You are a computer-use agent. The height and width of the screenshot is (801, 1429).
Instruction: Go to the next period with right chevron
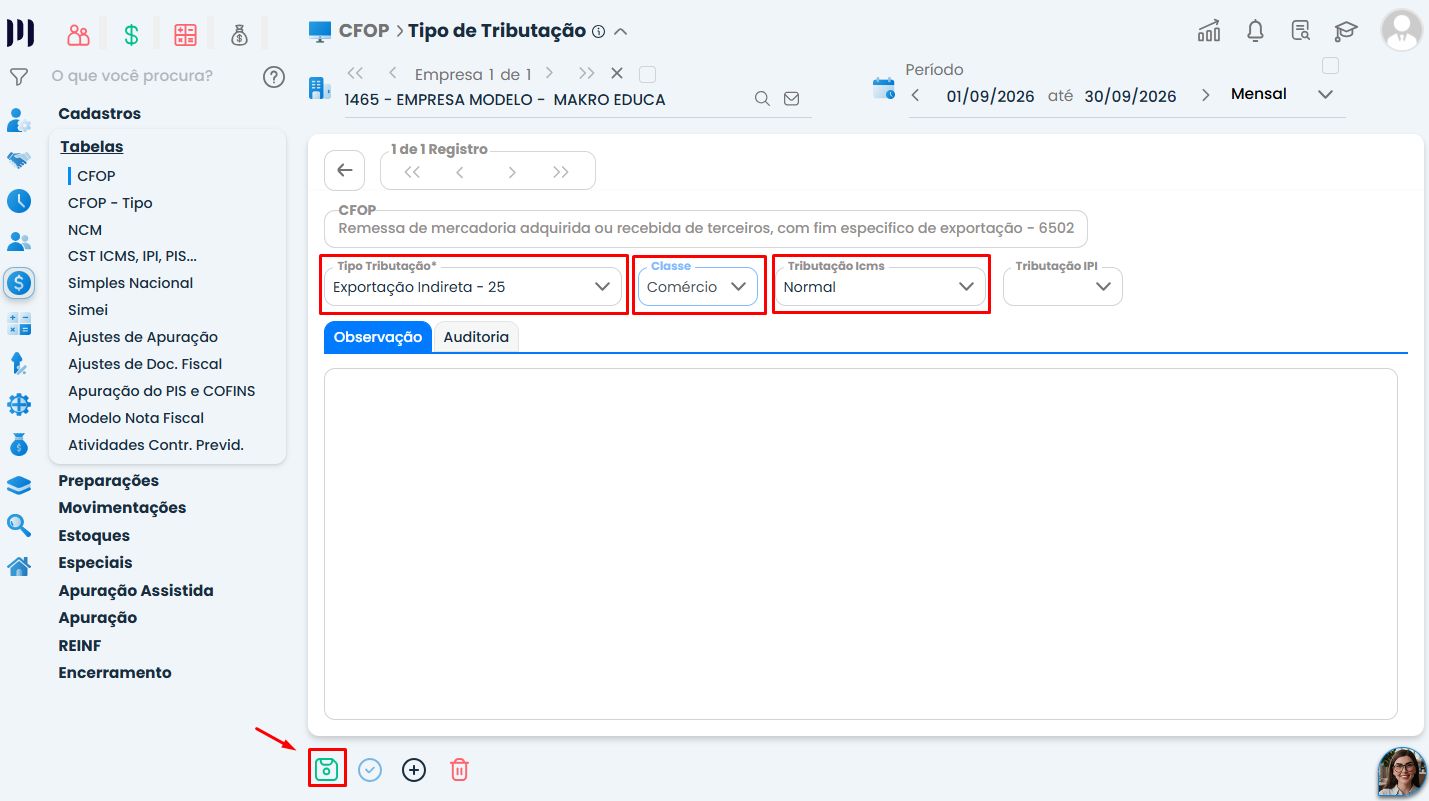click(x=1206, y=95)
